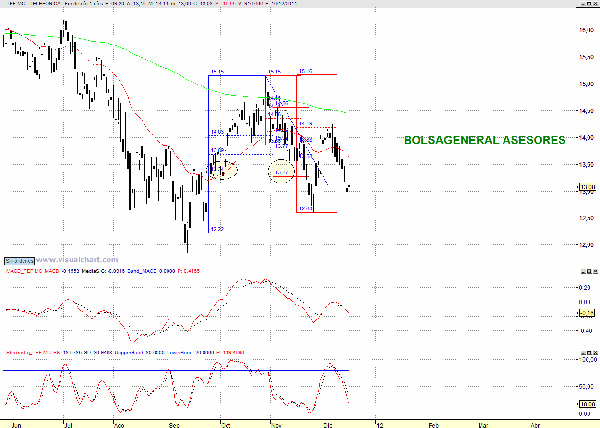Click the 100,00 label on stochastic axis
Viewport: 600px width, 428px height.
(588, 360)
